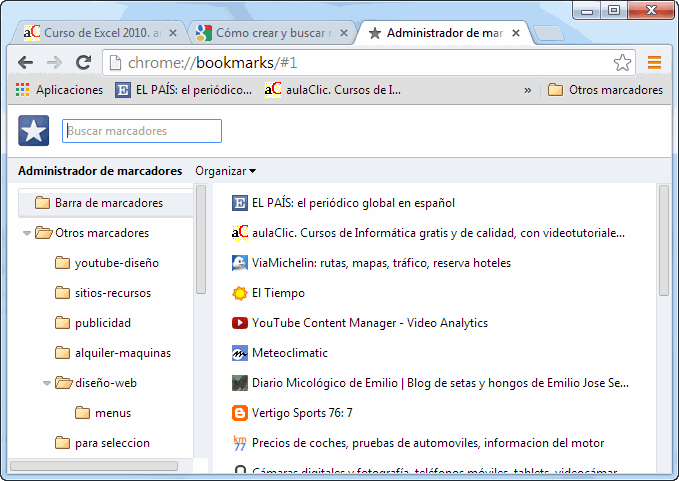Click the folder tree horizontal scrollbar
The height and width of the screenshot is (481, 679).
coord(94,466)
